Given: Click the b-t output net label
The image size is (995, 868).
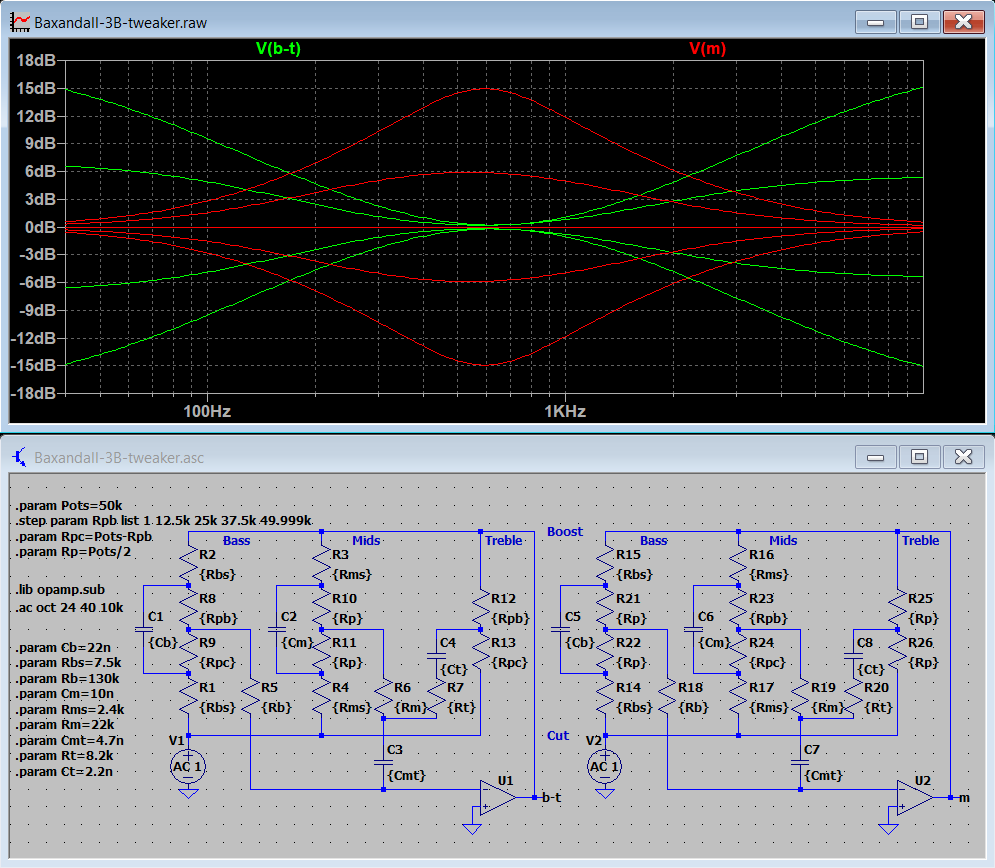Looking at the screenshot, I should click(x=551, y=798).
